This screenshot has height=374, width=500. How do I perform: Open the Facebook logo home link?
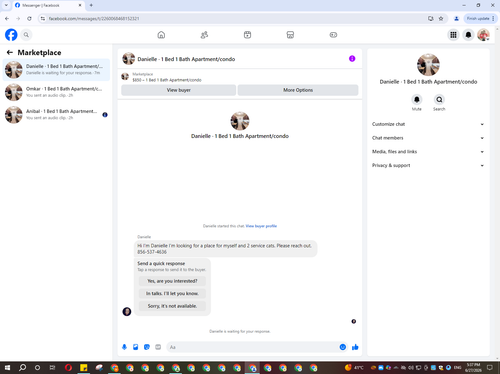click(x=11, y=35)
